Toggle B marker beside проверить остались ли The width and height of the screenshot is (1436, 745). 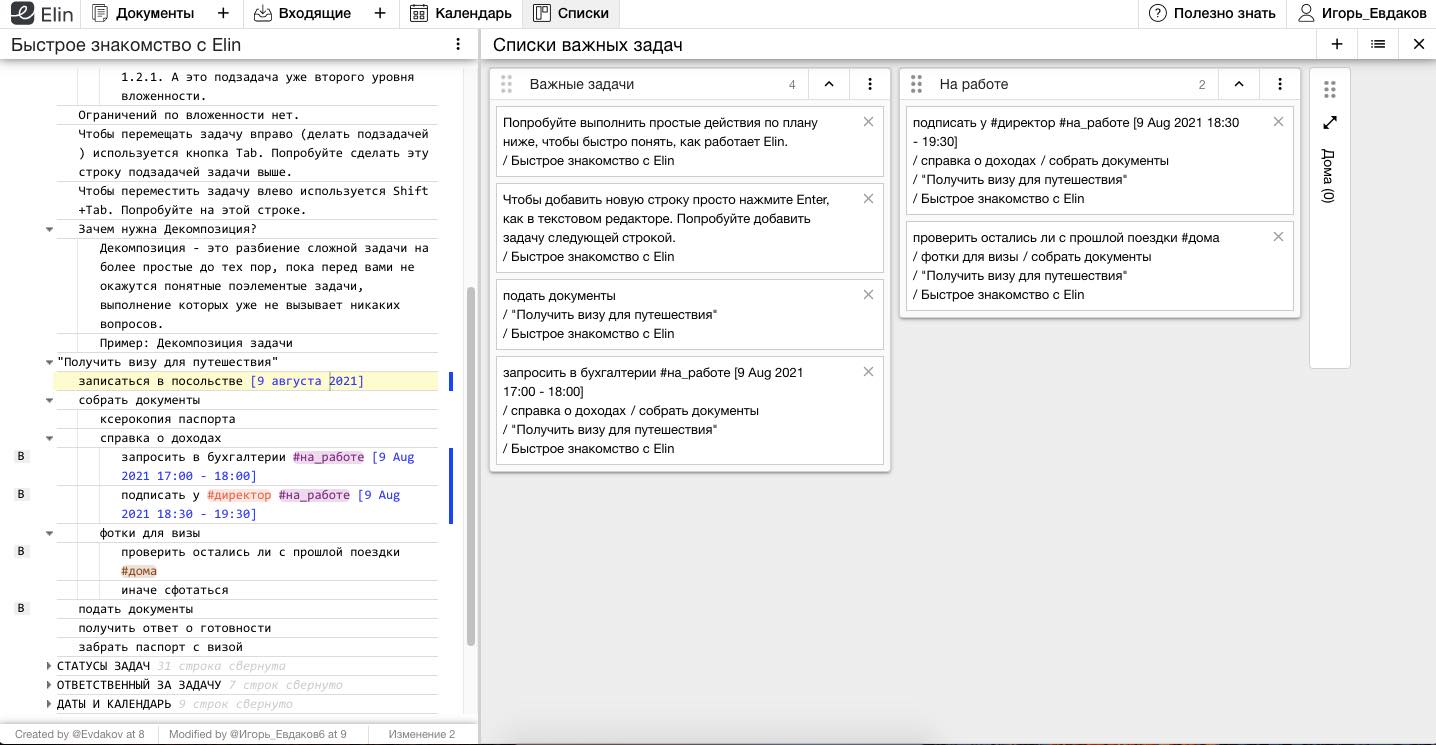pos(21,551)
